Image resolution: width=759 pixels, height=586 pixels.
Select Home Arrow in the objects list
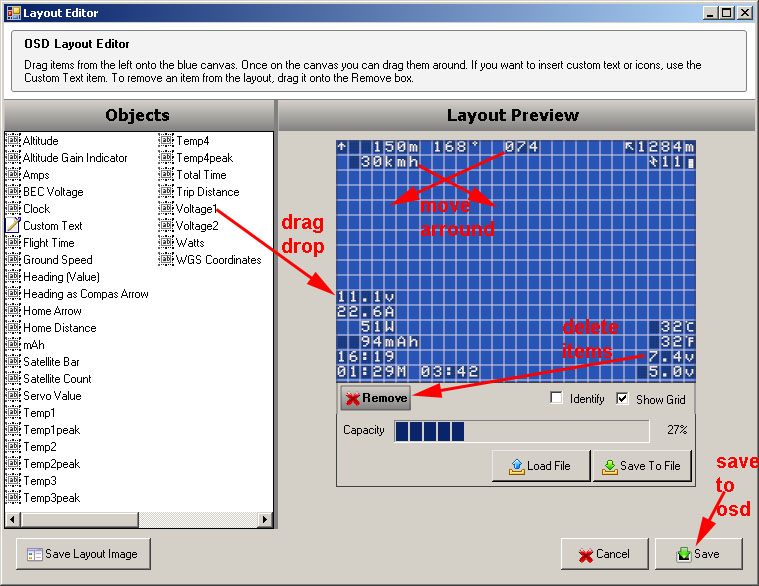coord(52,311)
